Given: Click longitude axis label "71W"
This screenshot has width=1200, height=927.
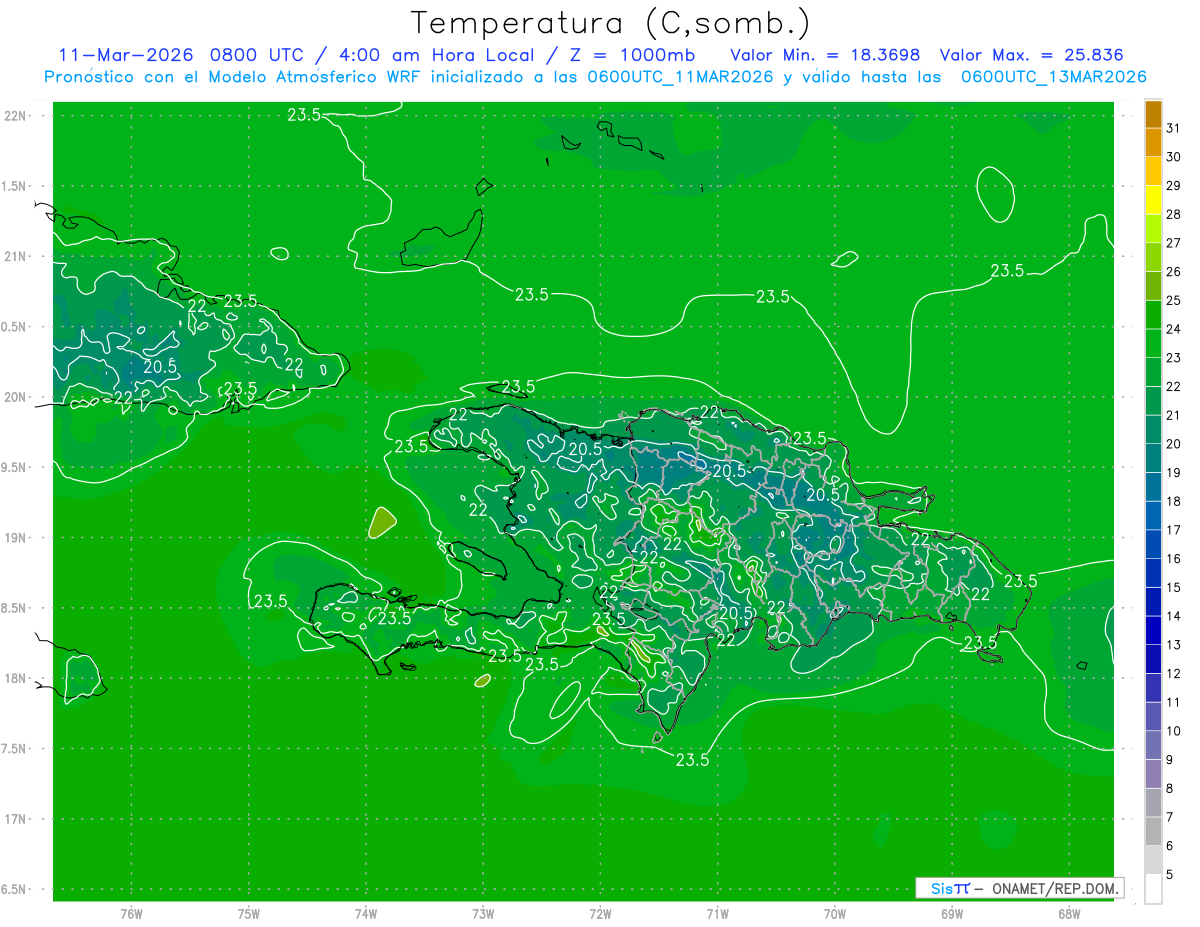Looking at the screenshot, I should 717,913.
